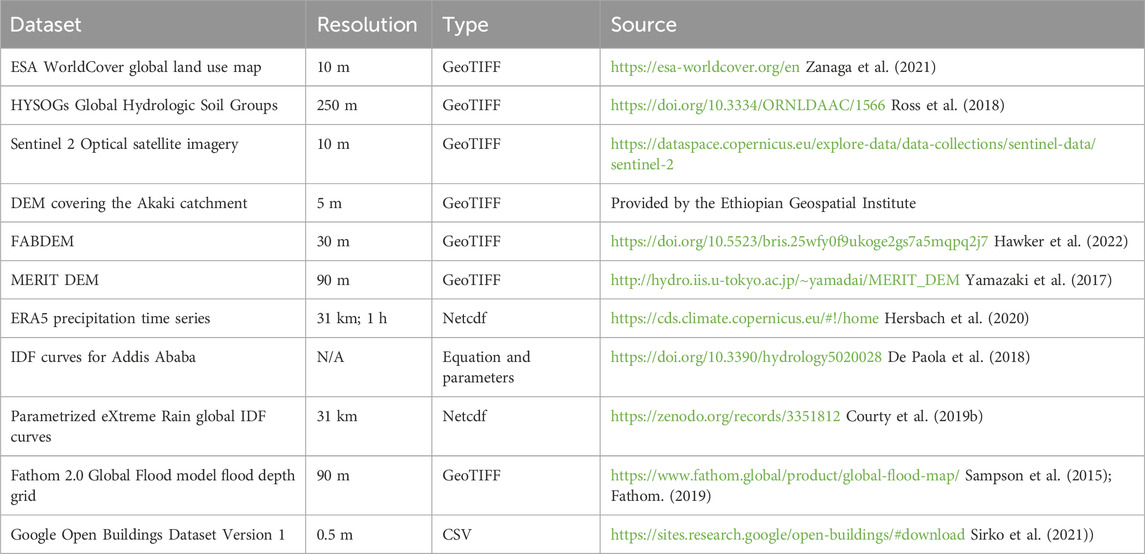This screenshot has width=1145, height=554.
Task: Click the Resolution column header
Action: 367,23
